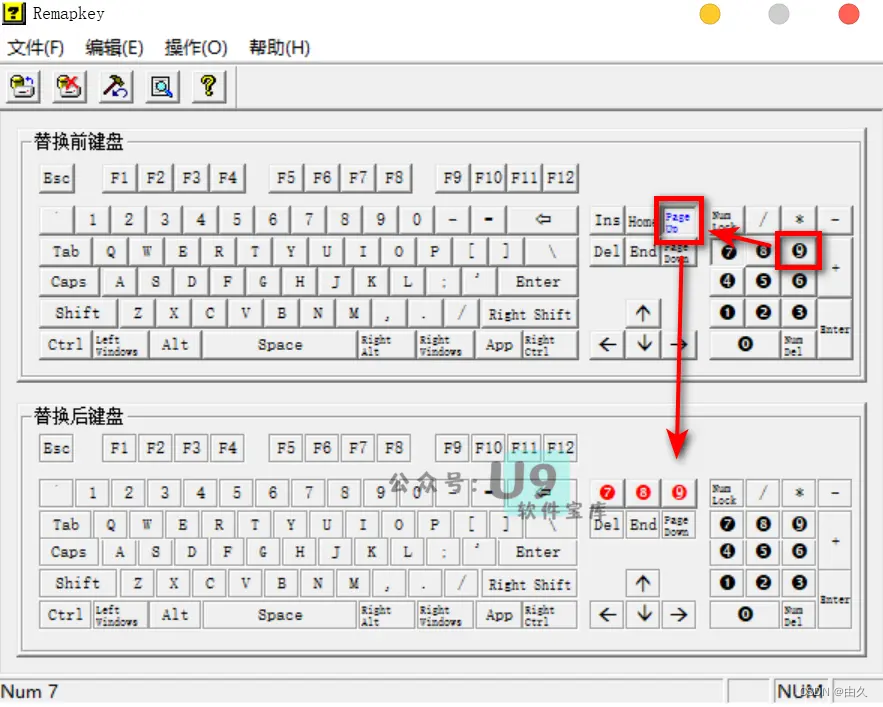
Task: Click the End key on upper keyboard
Action: (x=643, y=252)
